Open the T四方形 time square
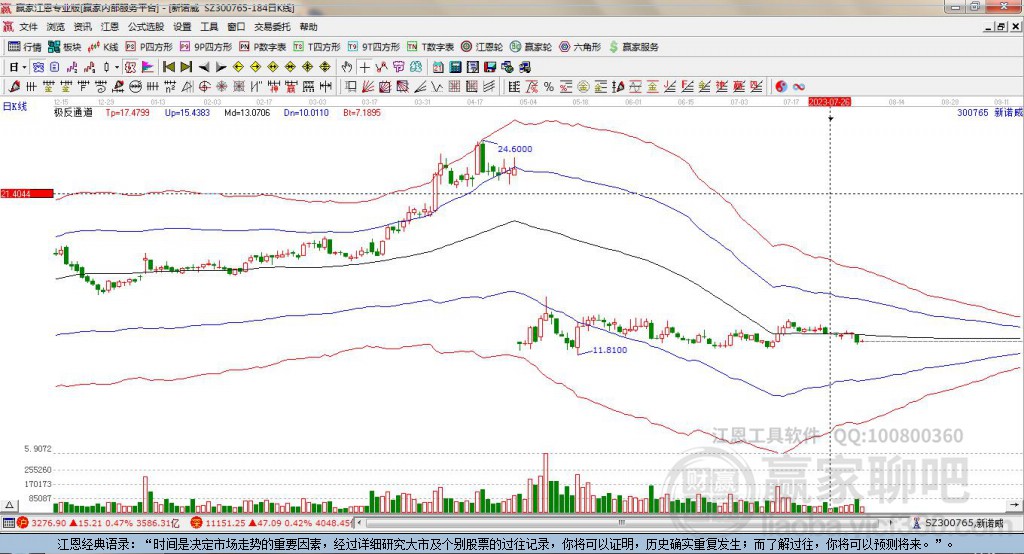 click(x=317, y=47)
